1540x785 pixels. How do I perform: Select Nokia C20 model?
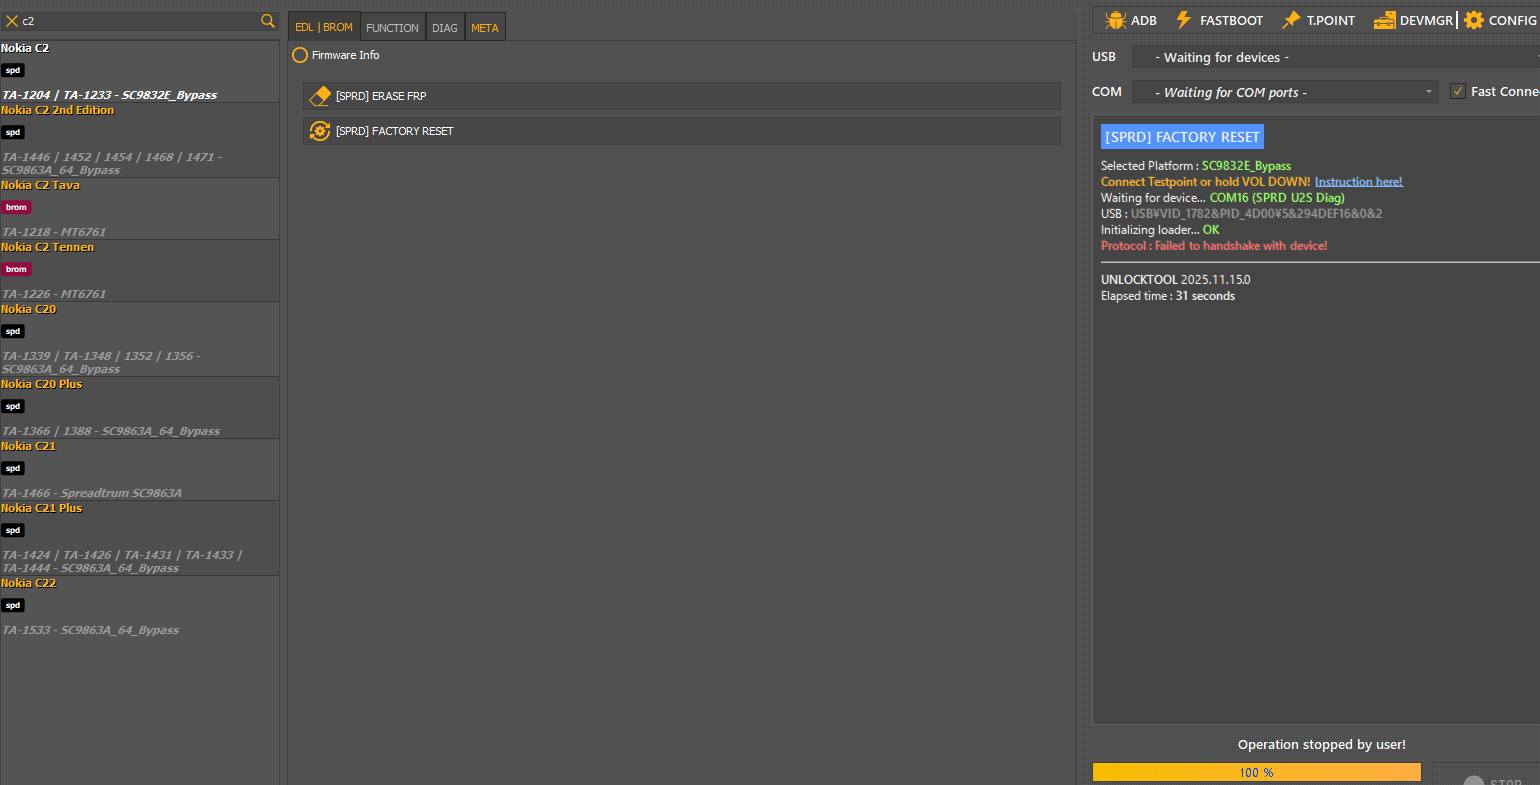(x=139, y=339)
